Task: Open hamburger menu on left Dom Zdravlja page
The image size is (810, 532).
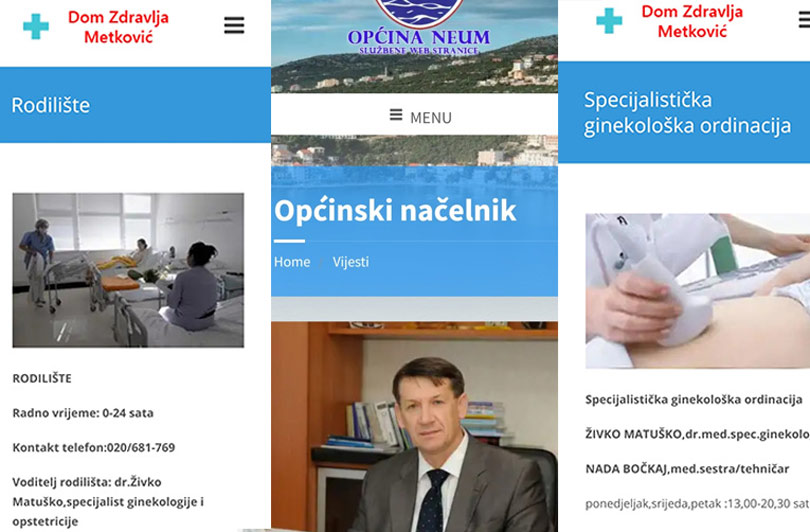Action: [x=234, y=25]
